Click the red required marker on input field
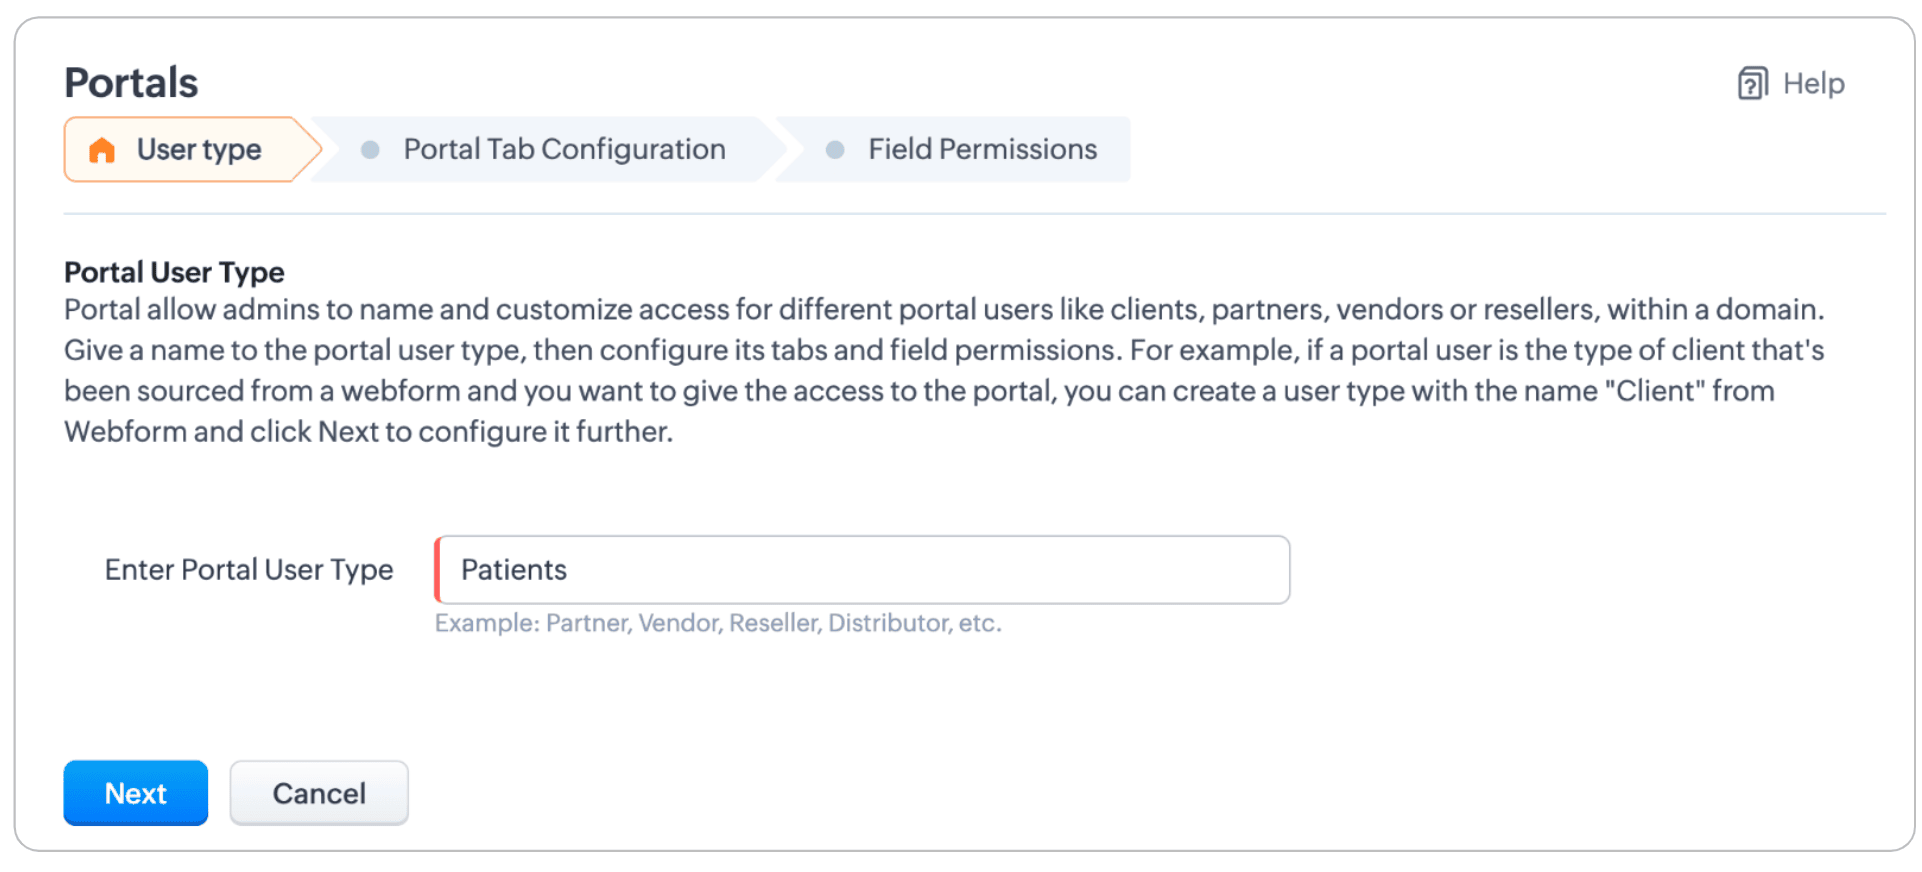Image resolution: width=1922 pixels, height=872 pixels. [437, 570]
